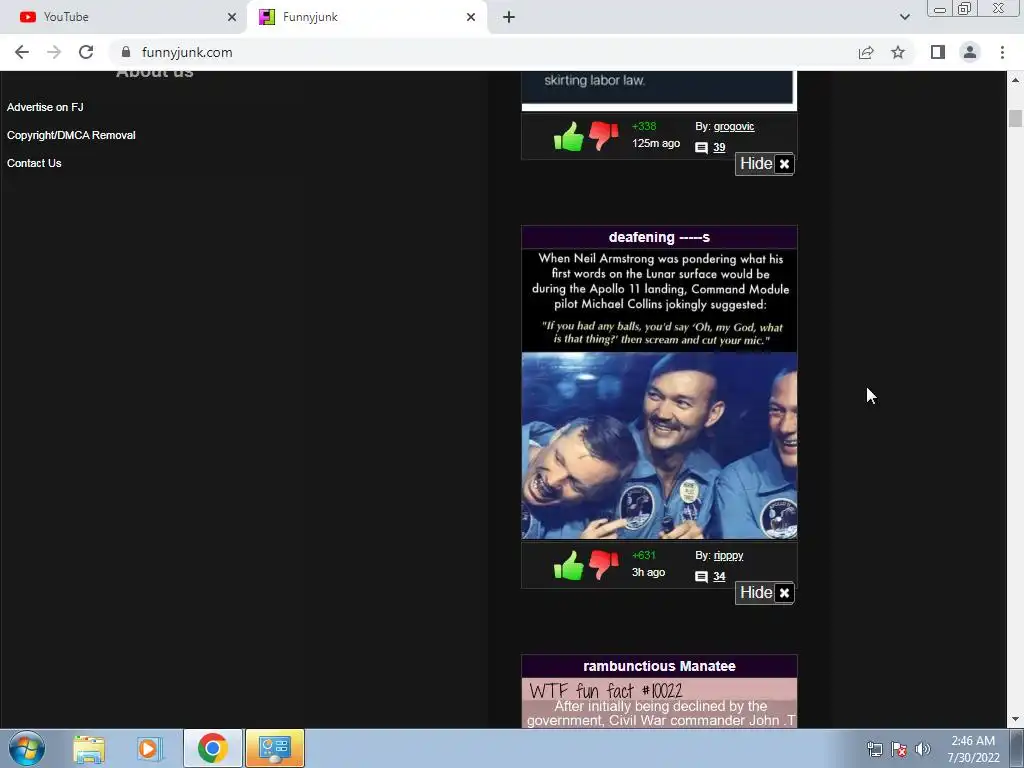The width and height of the screenshot is (1024, 768).
Task: Click Show desktop strip
Action: [x=1017, y=748]
